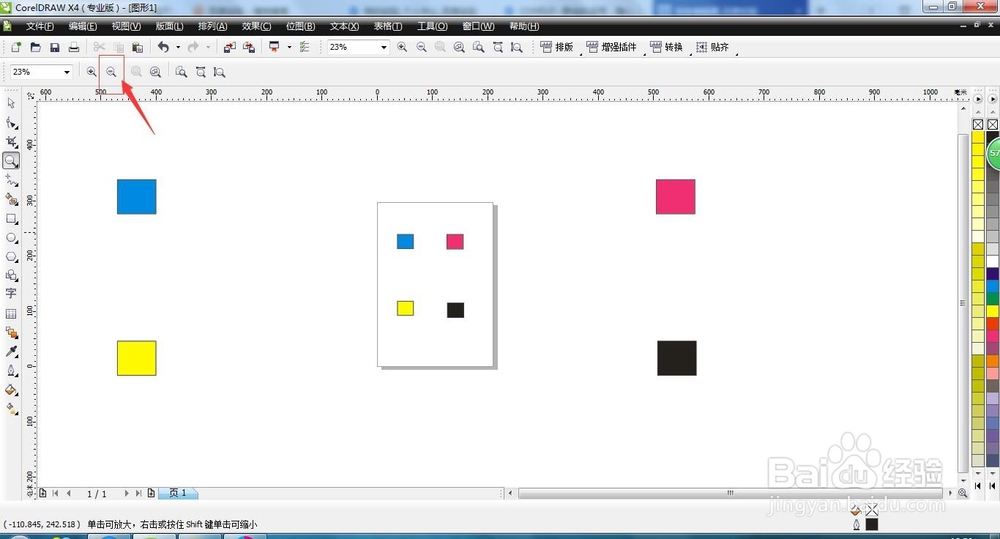Go to next page with navigator arrow
The height and width of the screenshot is (539, 1000).
coord(126,493)
